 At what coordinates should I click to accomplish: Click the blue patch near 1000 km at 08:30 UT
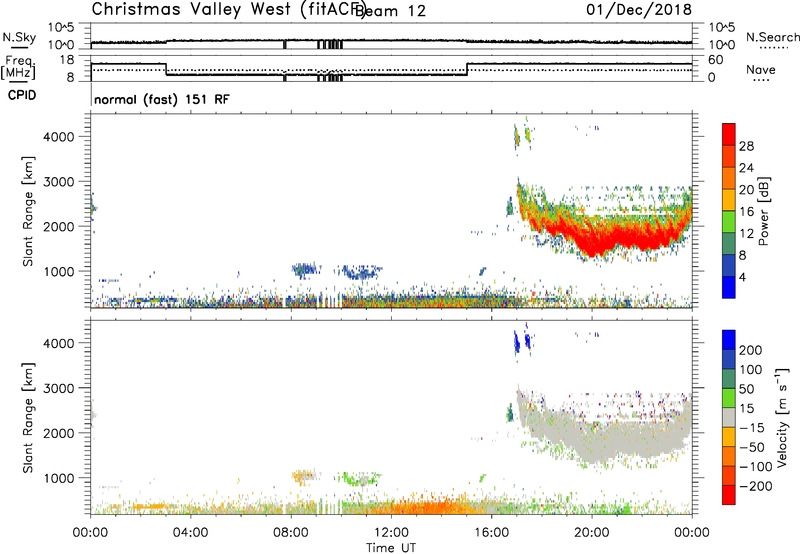[x=306, y=270]
